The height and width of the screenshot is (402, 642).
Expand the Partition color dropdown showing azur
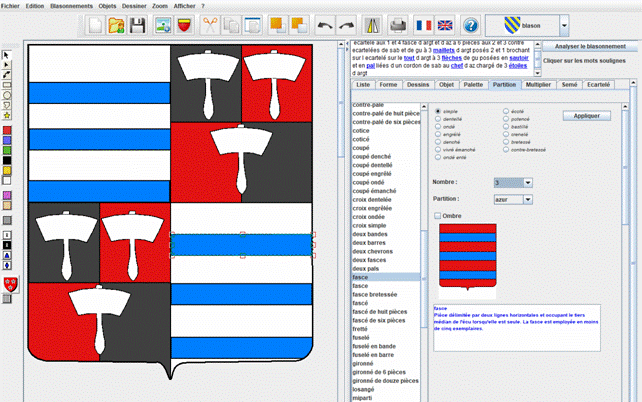[x=528, y=200]
